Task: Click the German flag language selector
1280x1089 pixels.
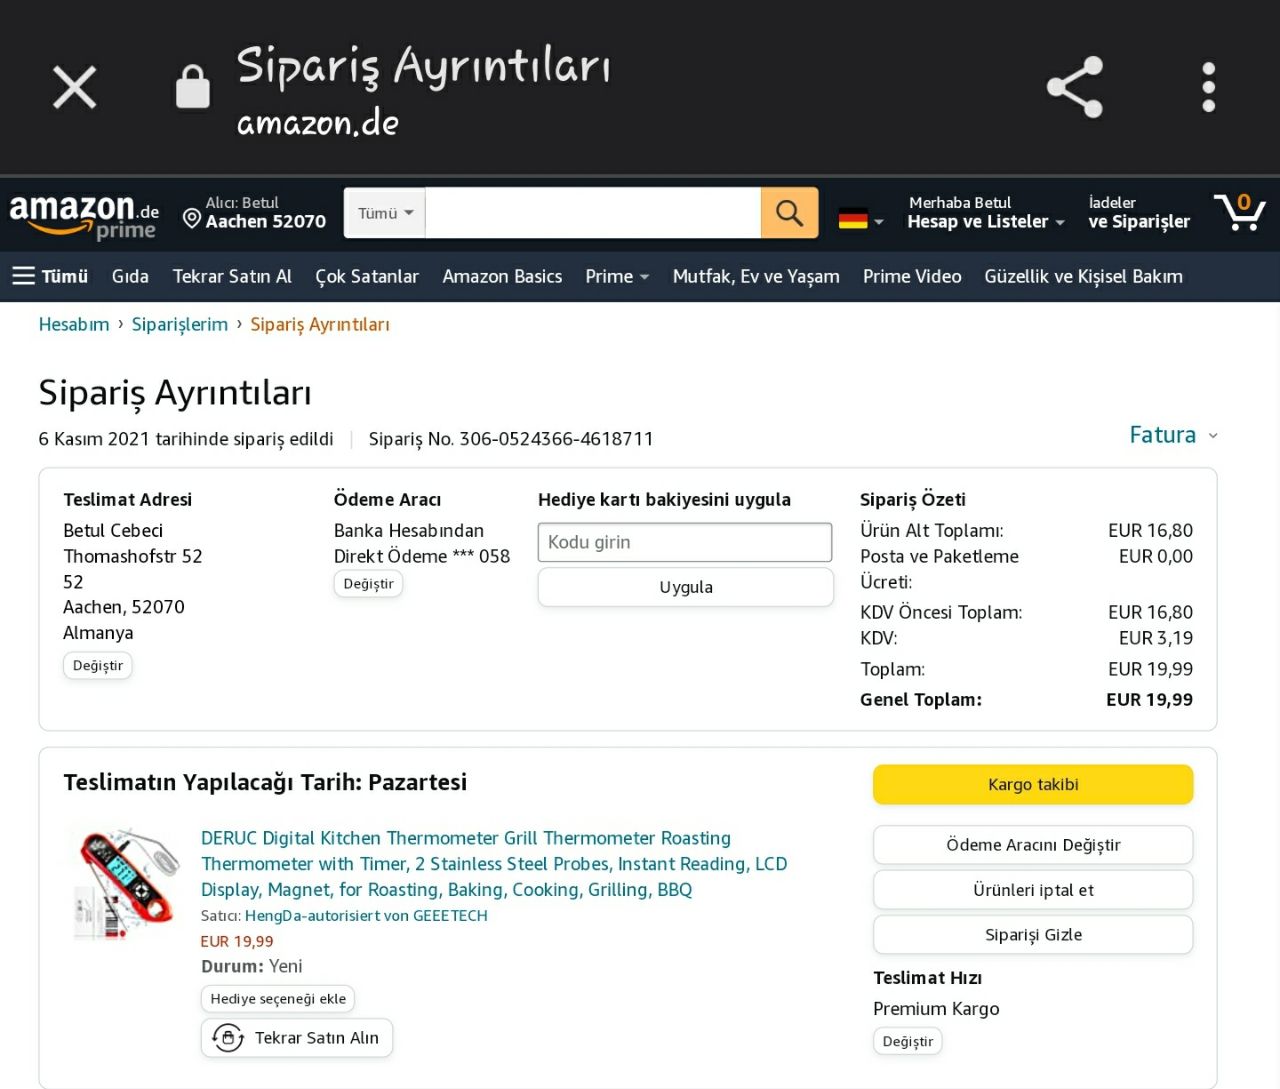Action: [860, 218]
